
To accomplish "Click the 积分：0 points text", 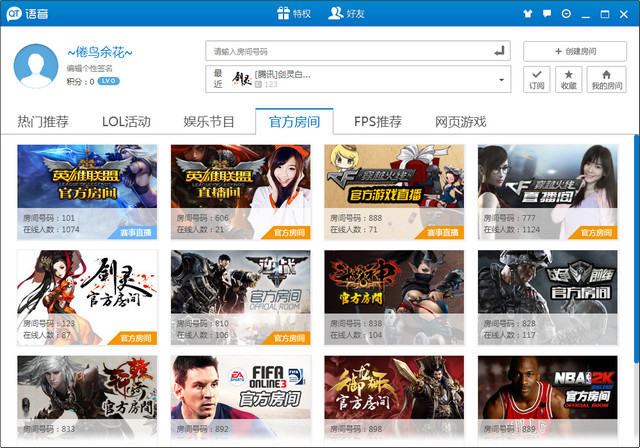I will pyautogui.click(x=80, y=82).
